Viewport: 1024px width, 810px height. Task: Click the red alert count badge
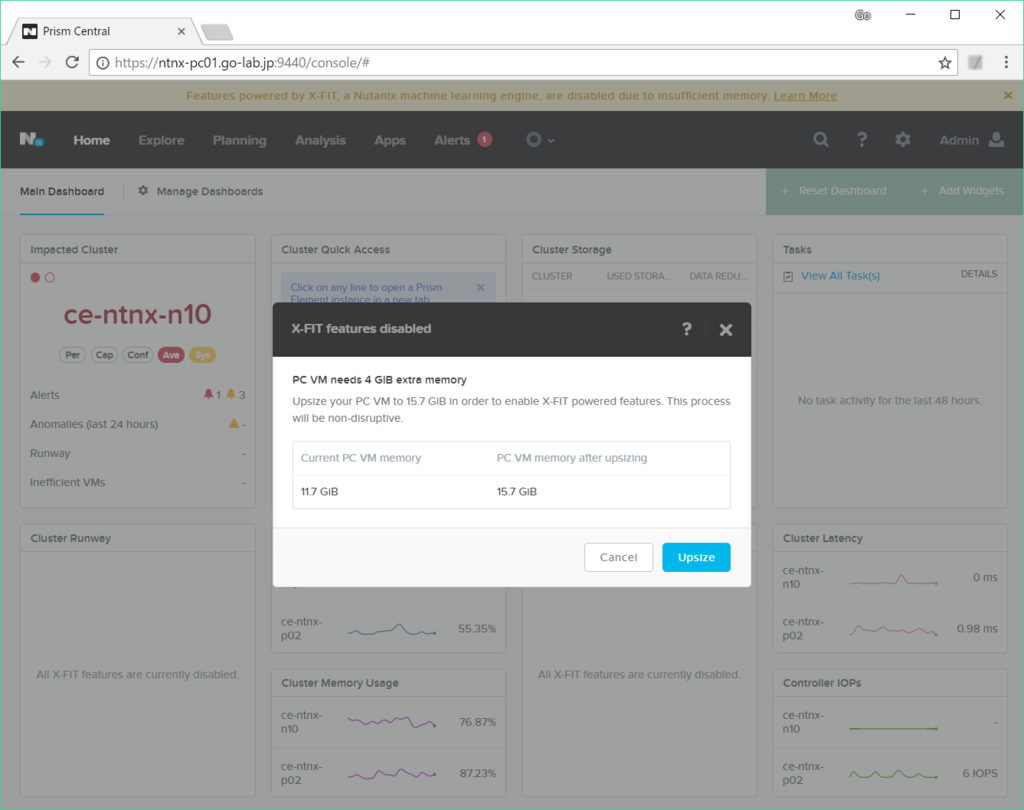485,139
